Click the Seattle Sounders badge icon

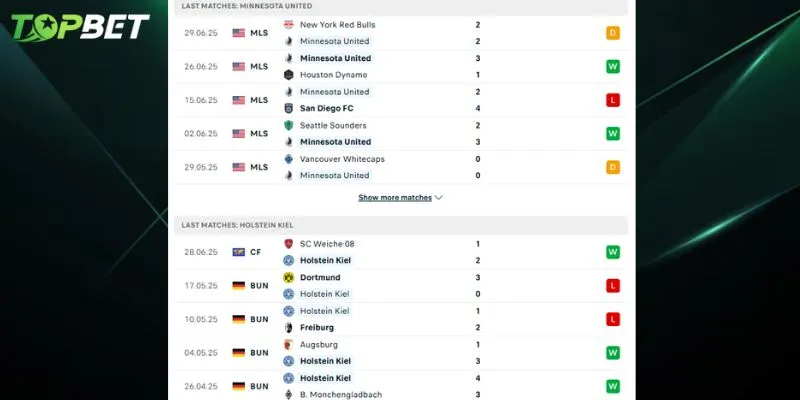click(x=289, y=125)
